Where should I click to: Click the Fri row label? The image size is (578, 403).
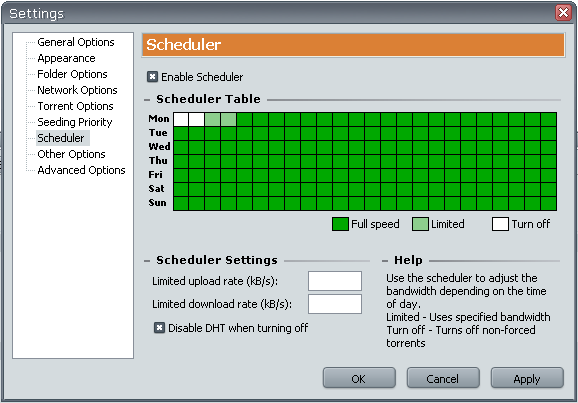tap(156, 175)
